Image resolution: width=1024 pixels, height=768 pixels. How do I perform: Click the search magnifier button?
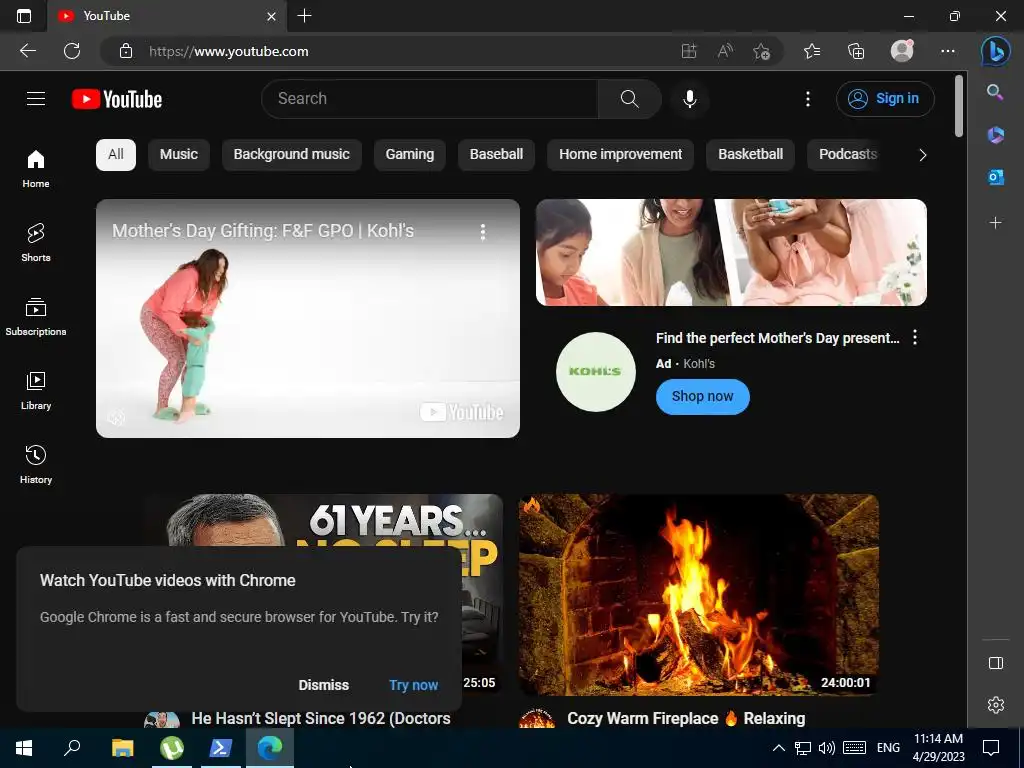(630, 99)
